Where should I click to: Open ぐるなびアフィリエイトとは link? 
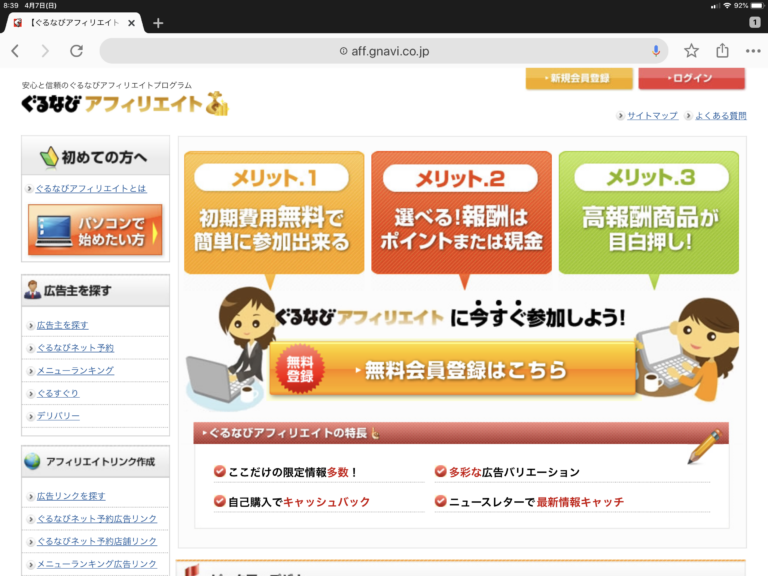coord(91,189)
